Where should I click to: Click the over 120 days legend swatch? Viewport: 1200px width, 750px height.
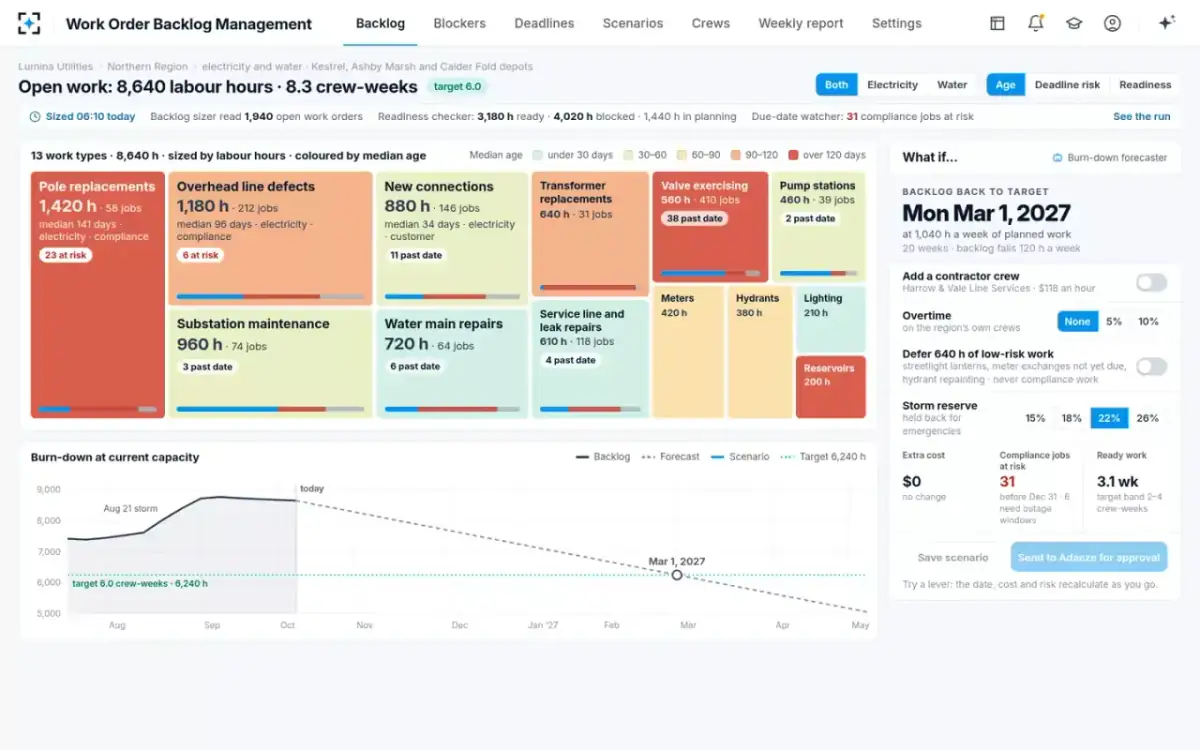[x=794, y=155]
